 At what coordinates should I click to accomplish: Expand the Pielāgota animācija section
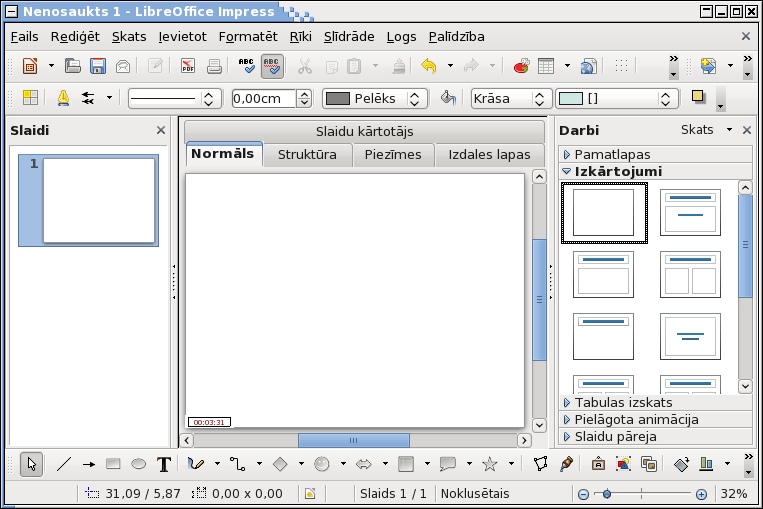(655, 420)
